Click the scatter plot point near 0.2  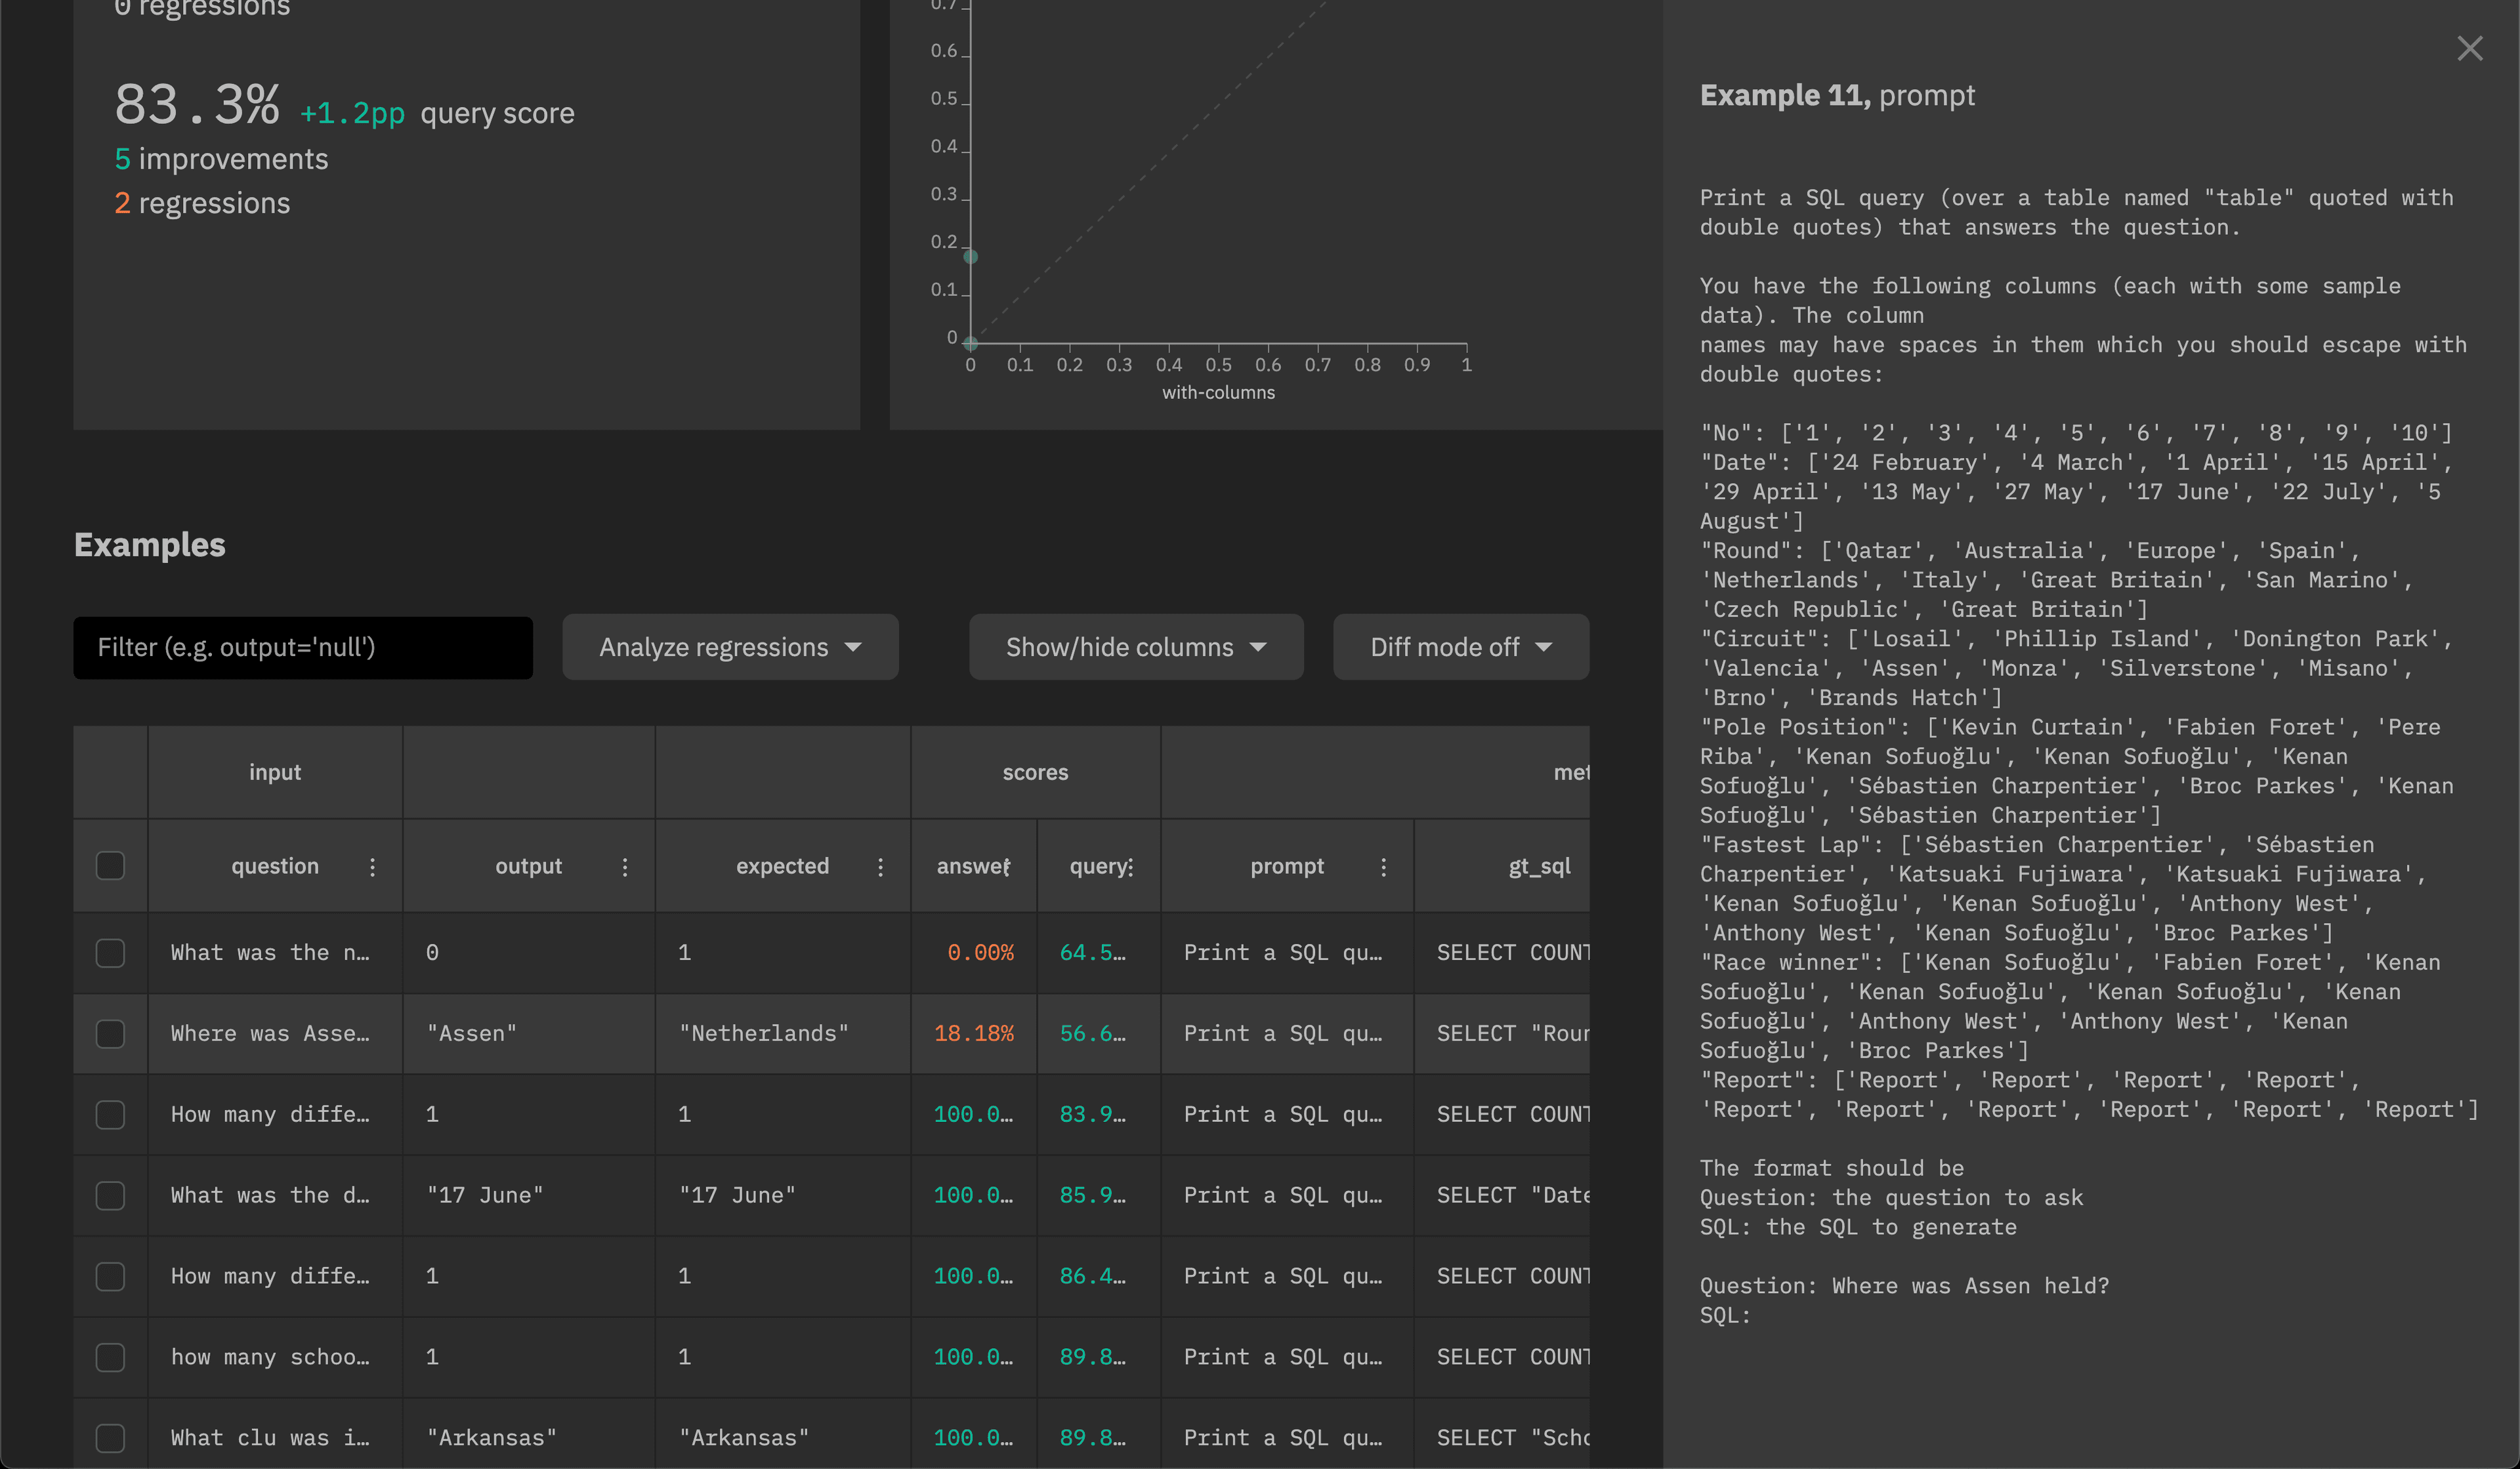point(970,257)
